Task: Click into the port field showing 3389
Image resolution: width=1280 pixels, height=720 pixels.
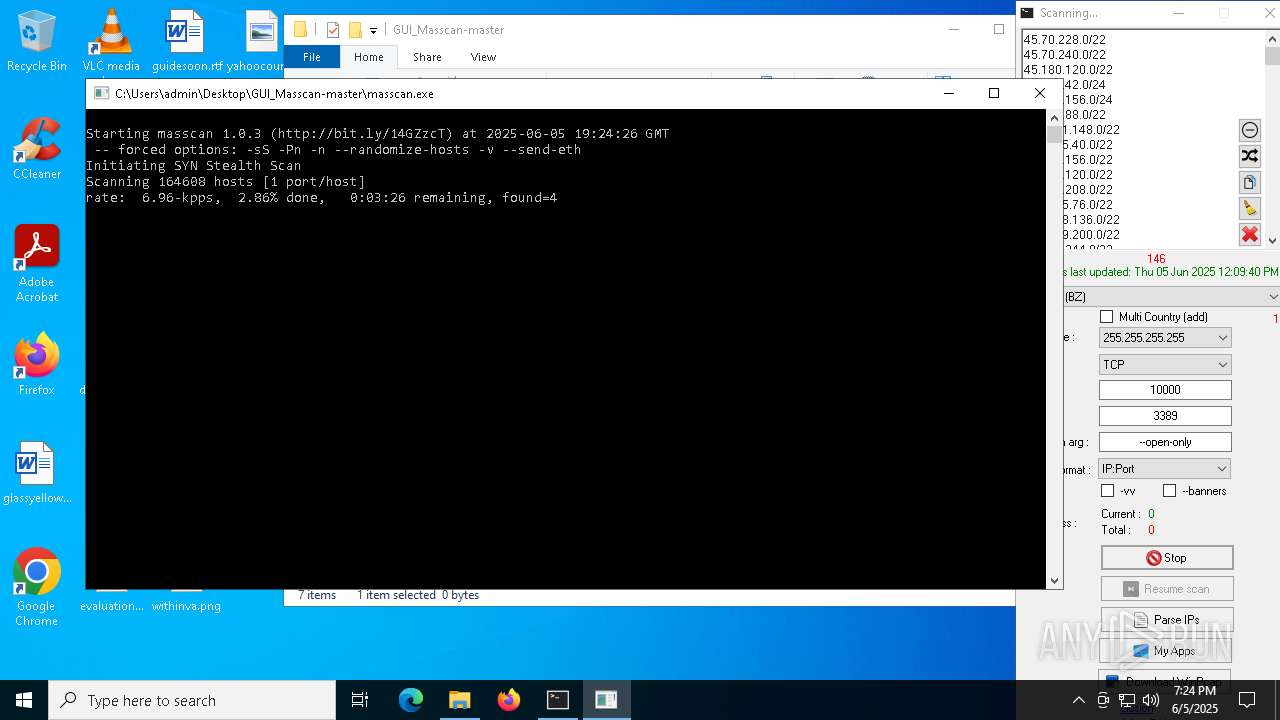Action: [1165, 416]
